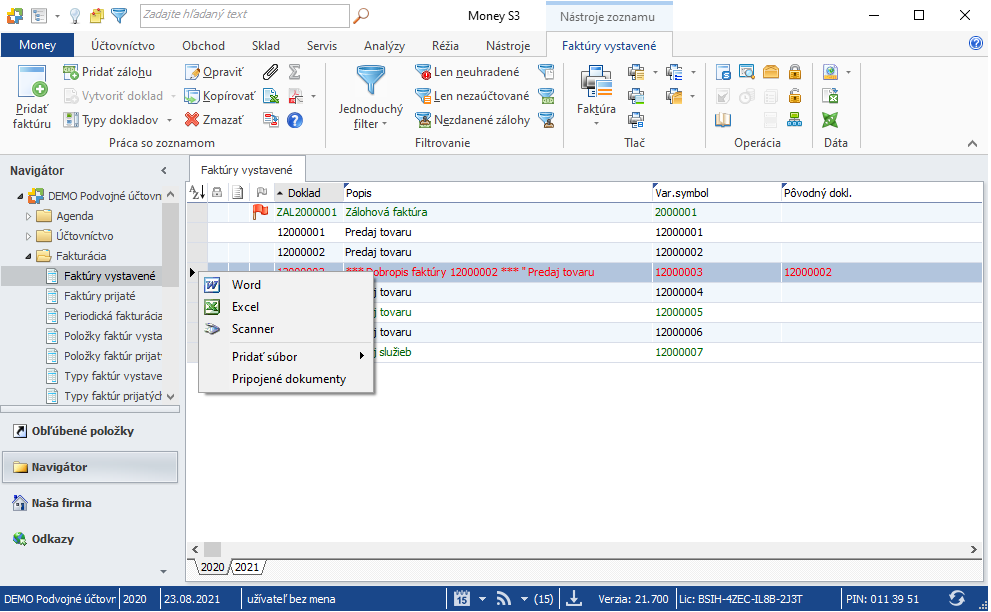Click the red X Zmazať icon
991x612 pixels.
193,120
